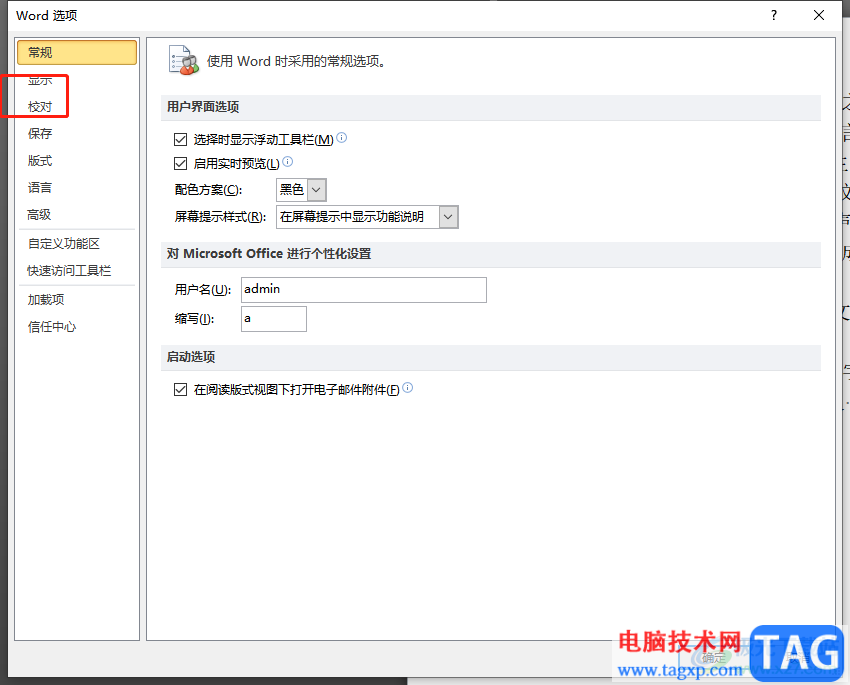Toggle 启用实时预览 checkbox

pyautogui.click(x=181, y=163)
